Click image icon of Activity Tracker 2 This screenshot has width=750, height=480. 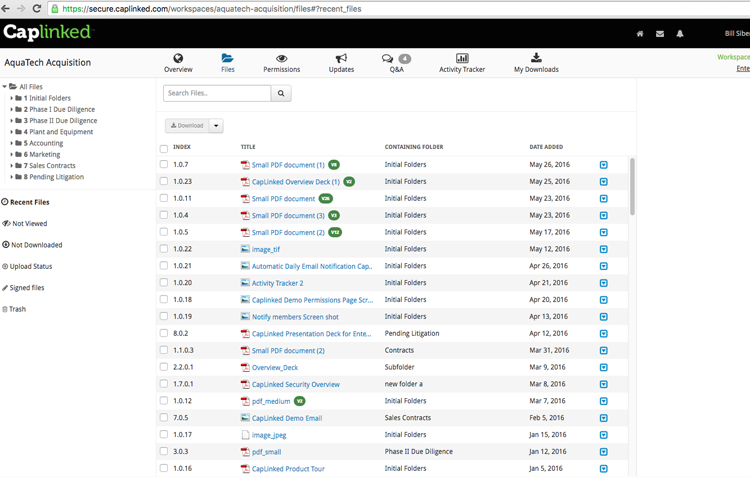tap(245, 283)
